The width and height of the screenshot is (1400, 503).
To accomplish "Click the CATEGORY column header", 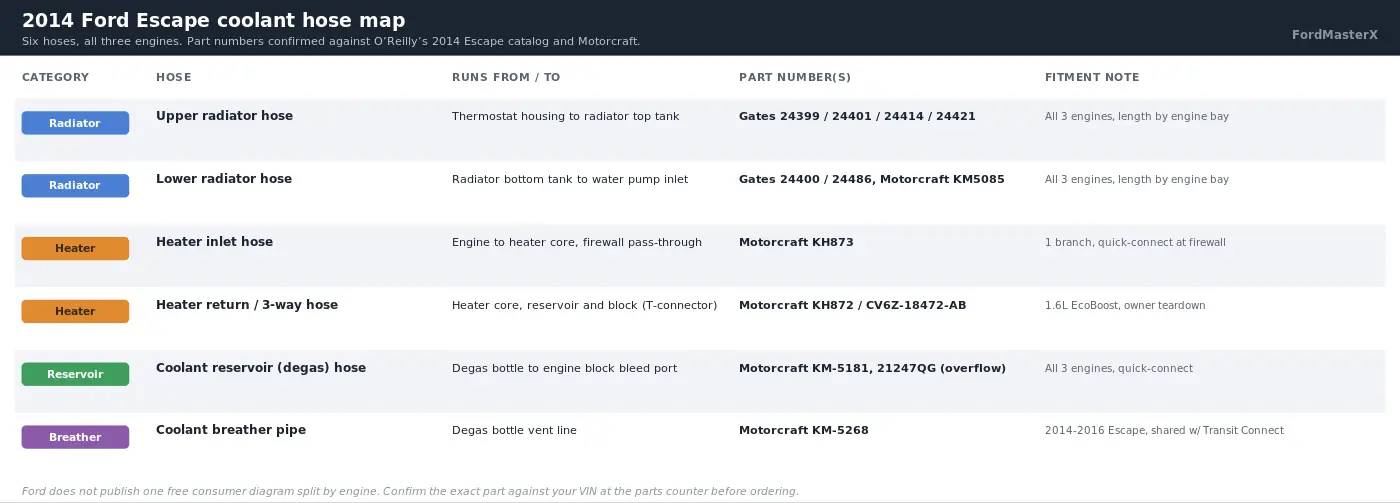I will coord(55,77).
